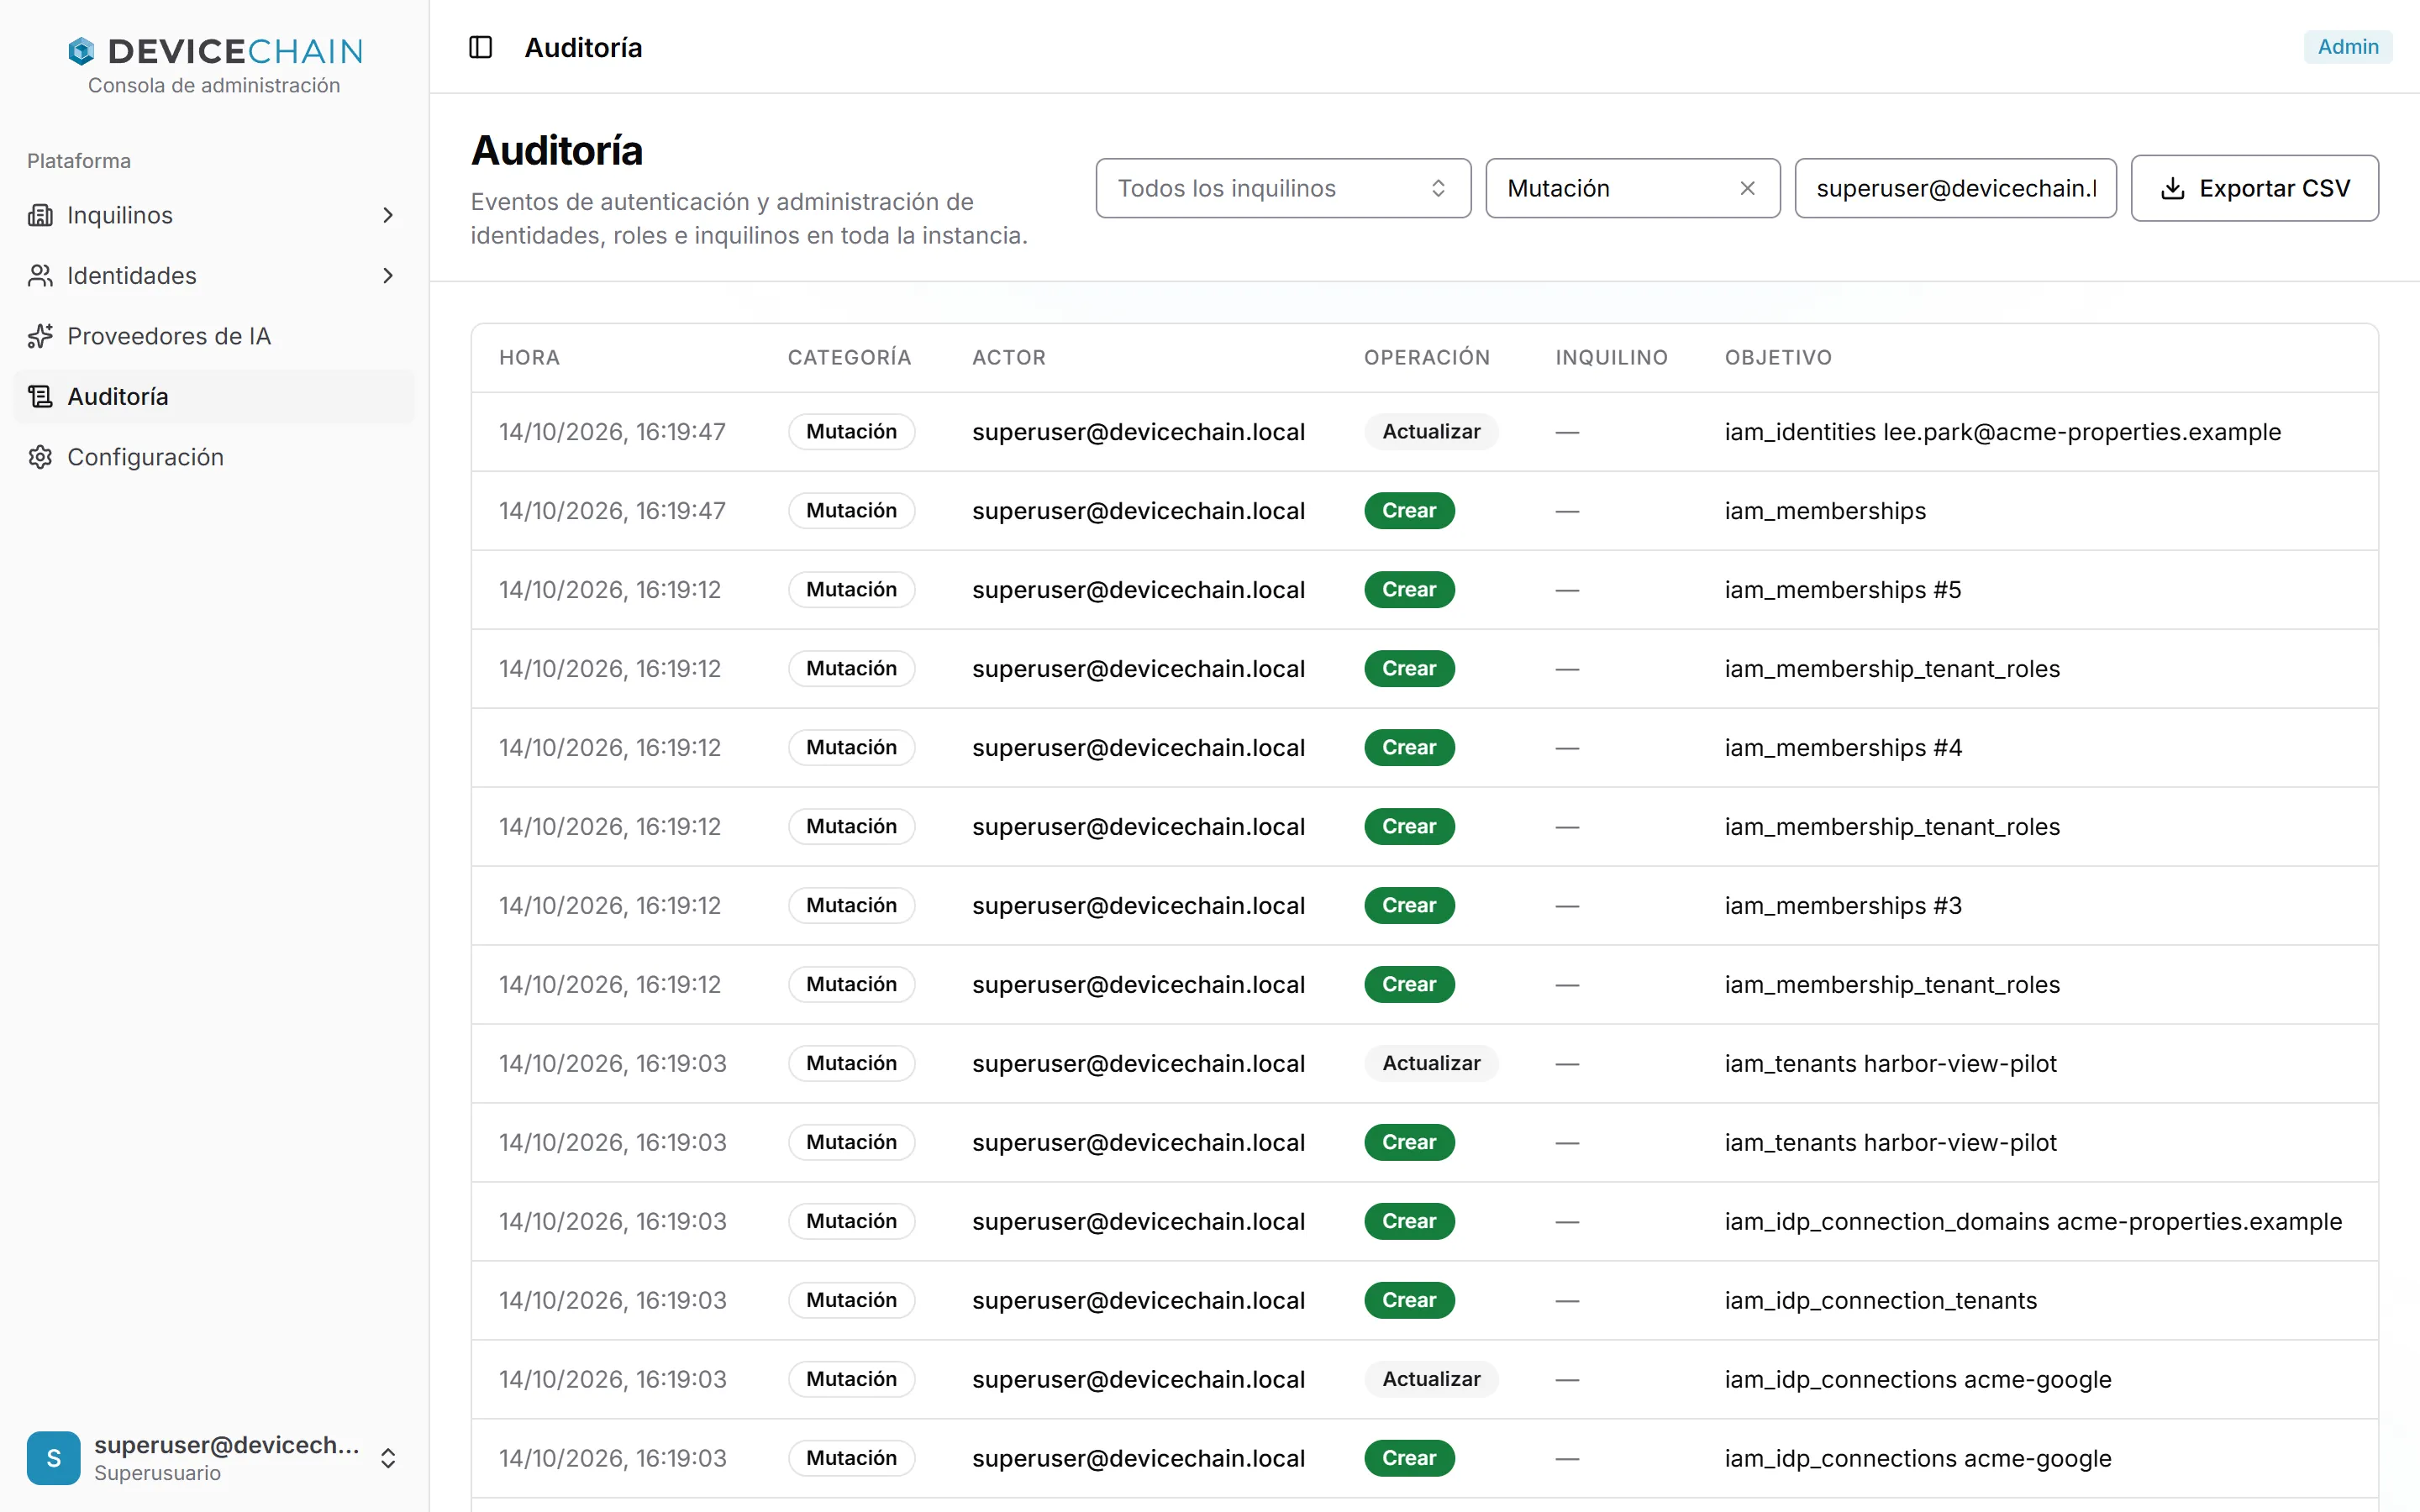
Task: Click Actualizar badge for iam_idp_connections acme-google
Action: pos(1431,1379)
